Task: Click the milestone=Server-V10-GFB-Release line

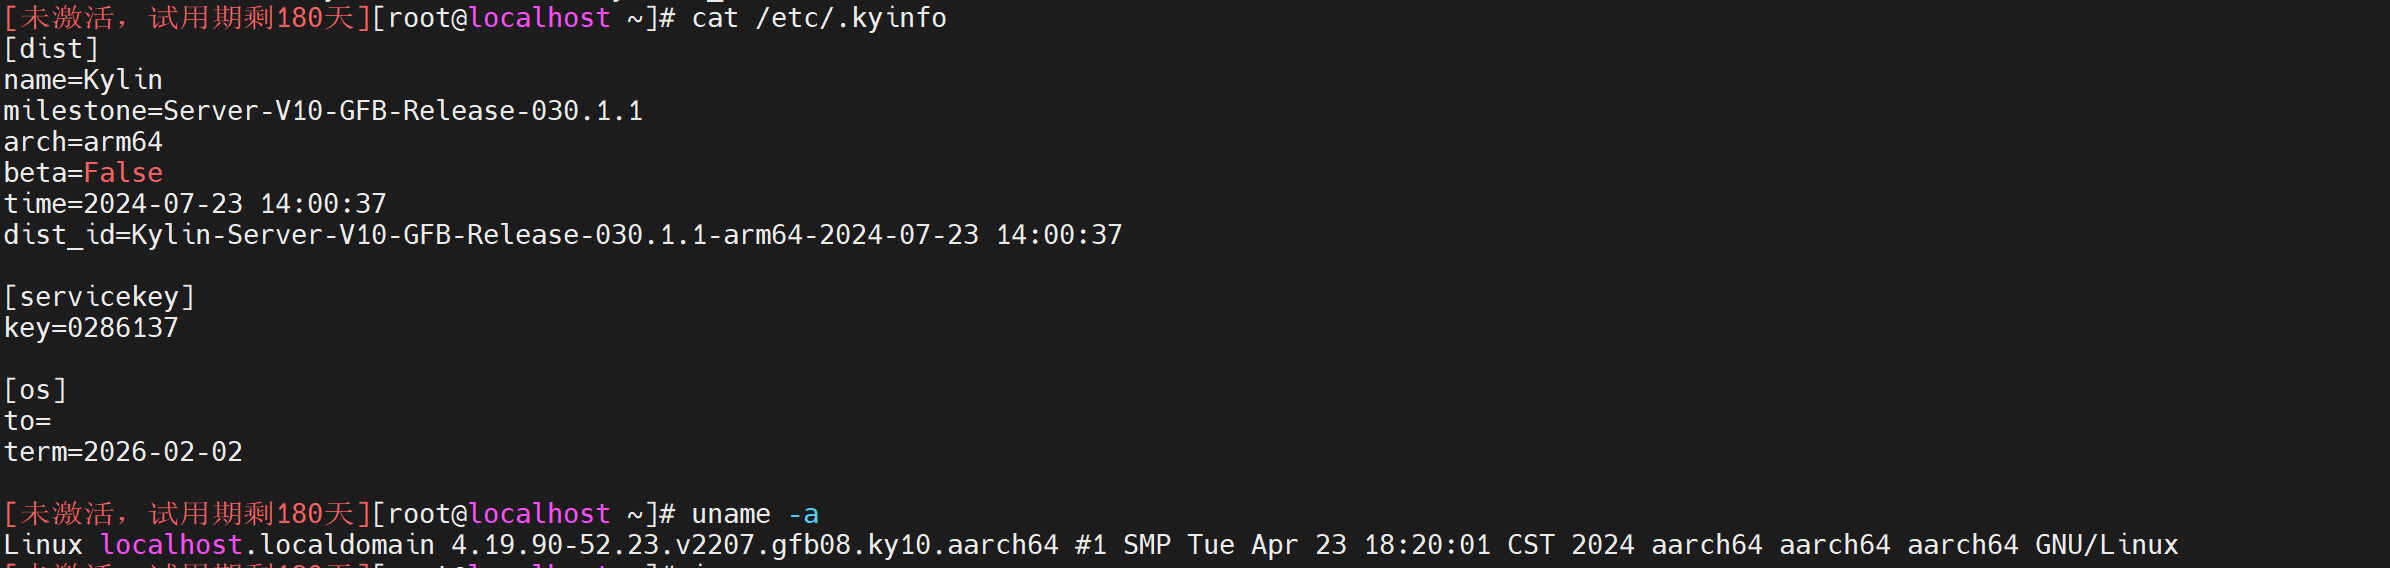Action: point(323,111)
